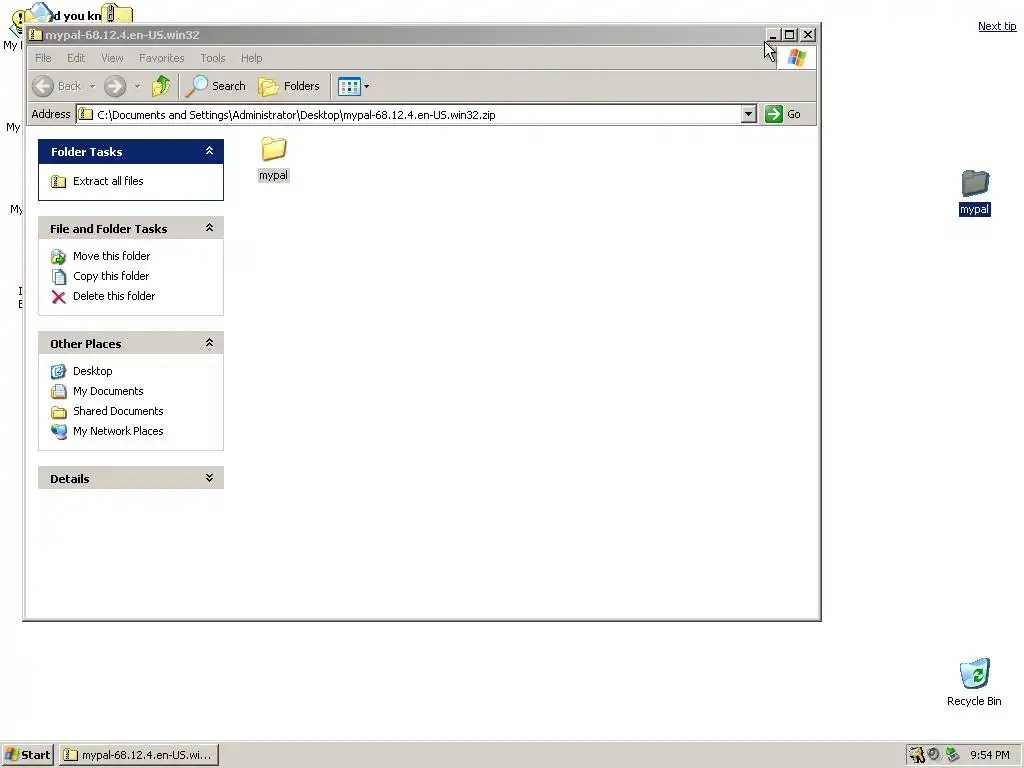Click Move this folder link
Screen dimensions: 1024x768
[111, 256]
